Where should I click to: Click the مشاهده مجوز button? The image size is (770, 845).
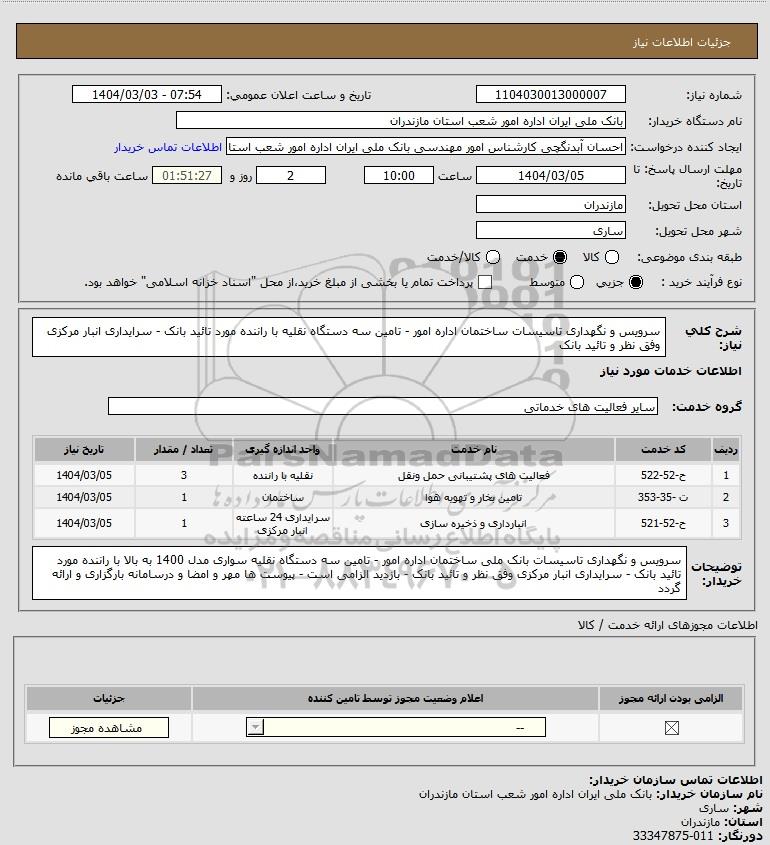coord(108,728)
